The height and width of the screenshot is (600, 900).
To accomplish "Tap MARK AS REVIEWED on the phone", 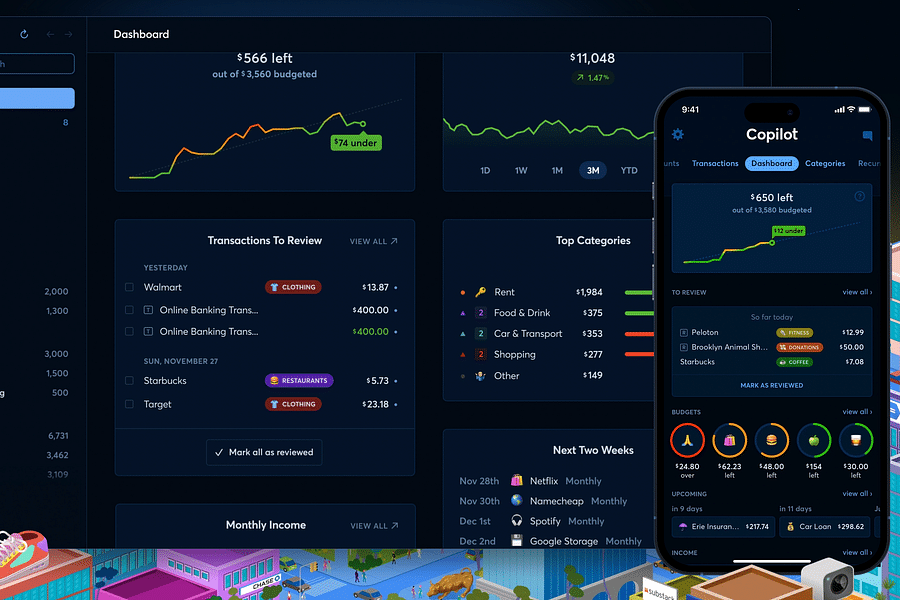I will pos(771,385).
